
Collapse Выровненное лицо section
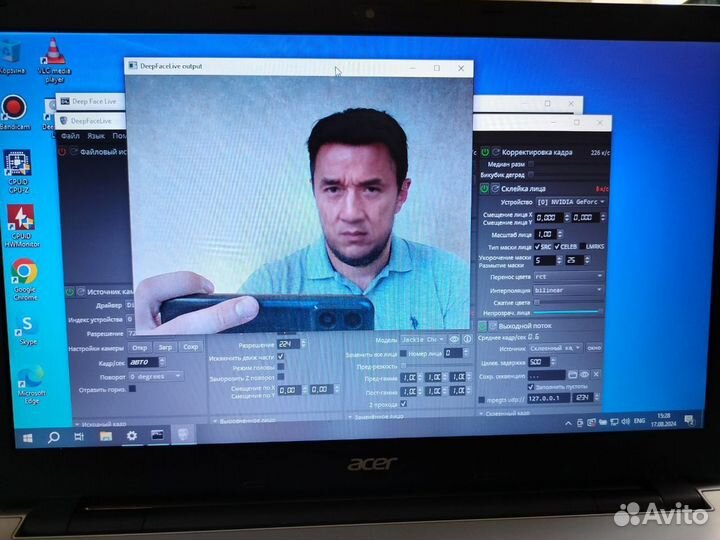pos(215,421)
